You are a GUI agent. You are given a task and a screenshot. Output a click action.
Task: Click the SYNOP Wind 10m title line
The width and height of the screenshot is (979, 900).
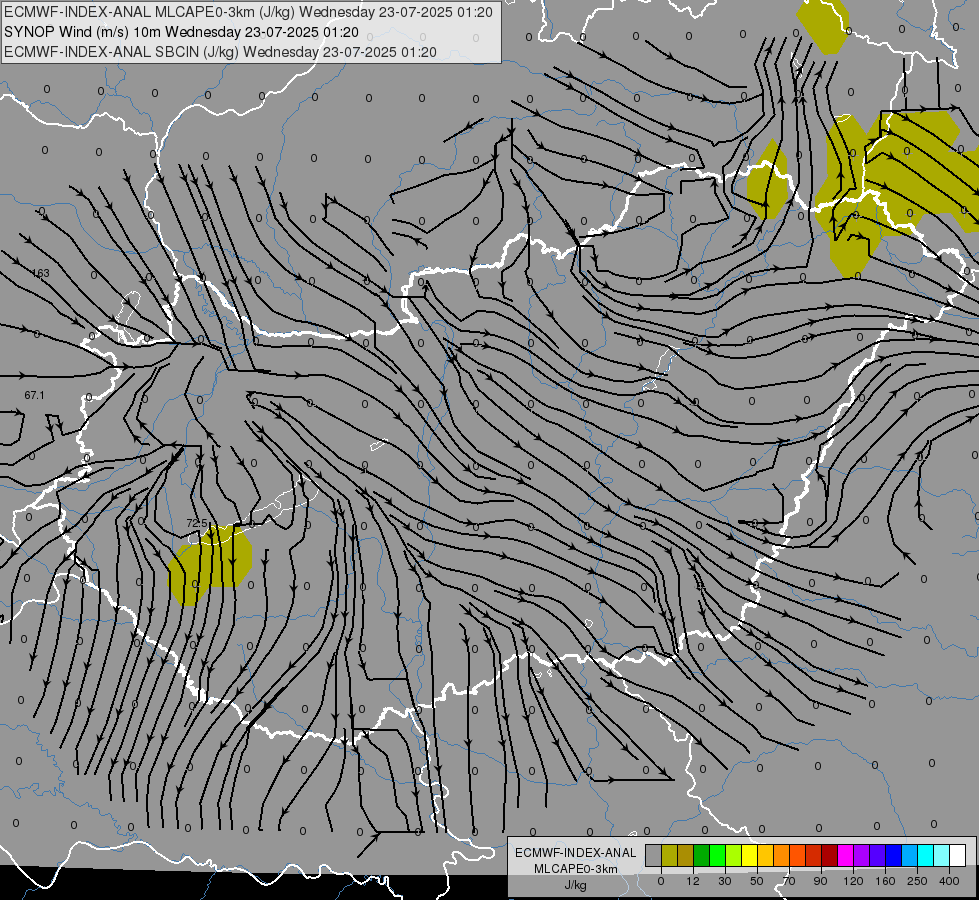tap(181, 32)
